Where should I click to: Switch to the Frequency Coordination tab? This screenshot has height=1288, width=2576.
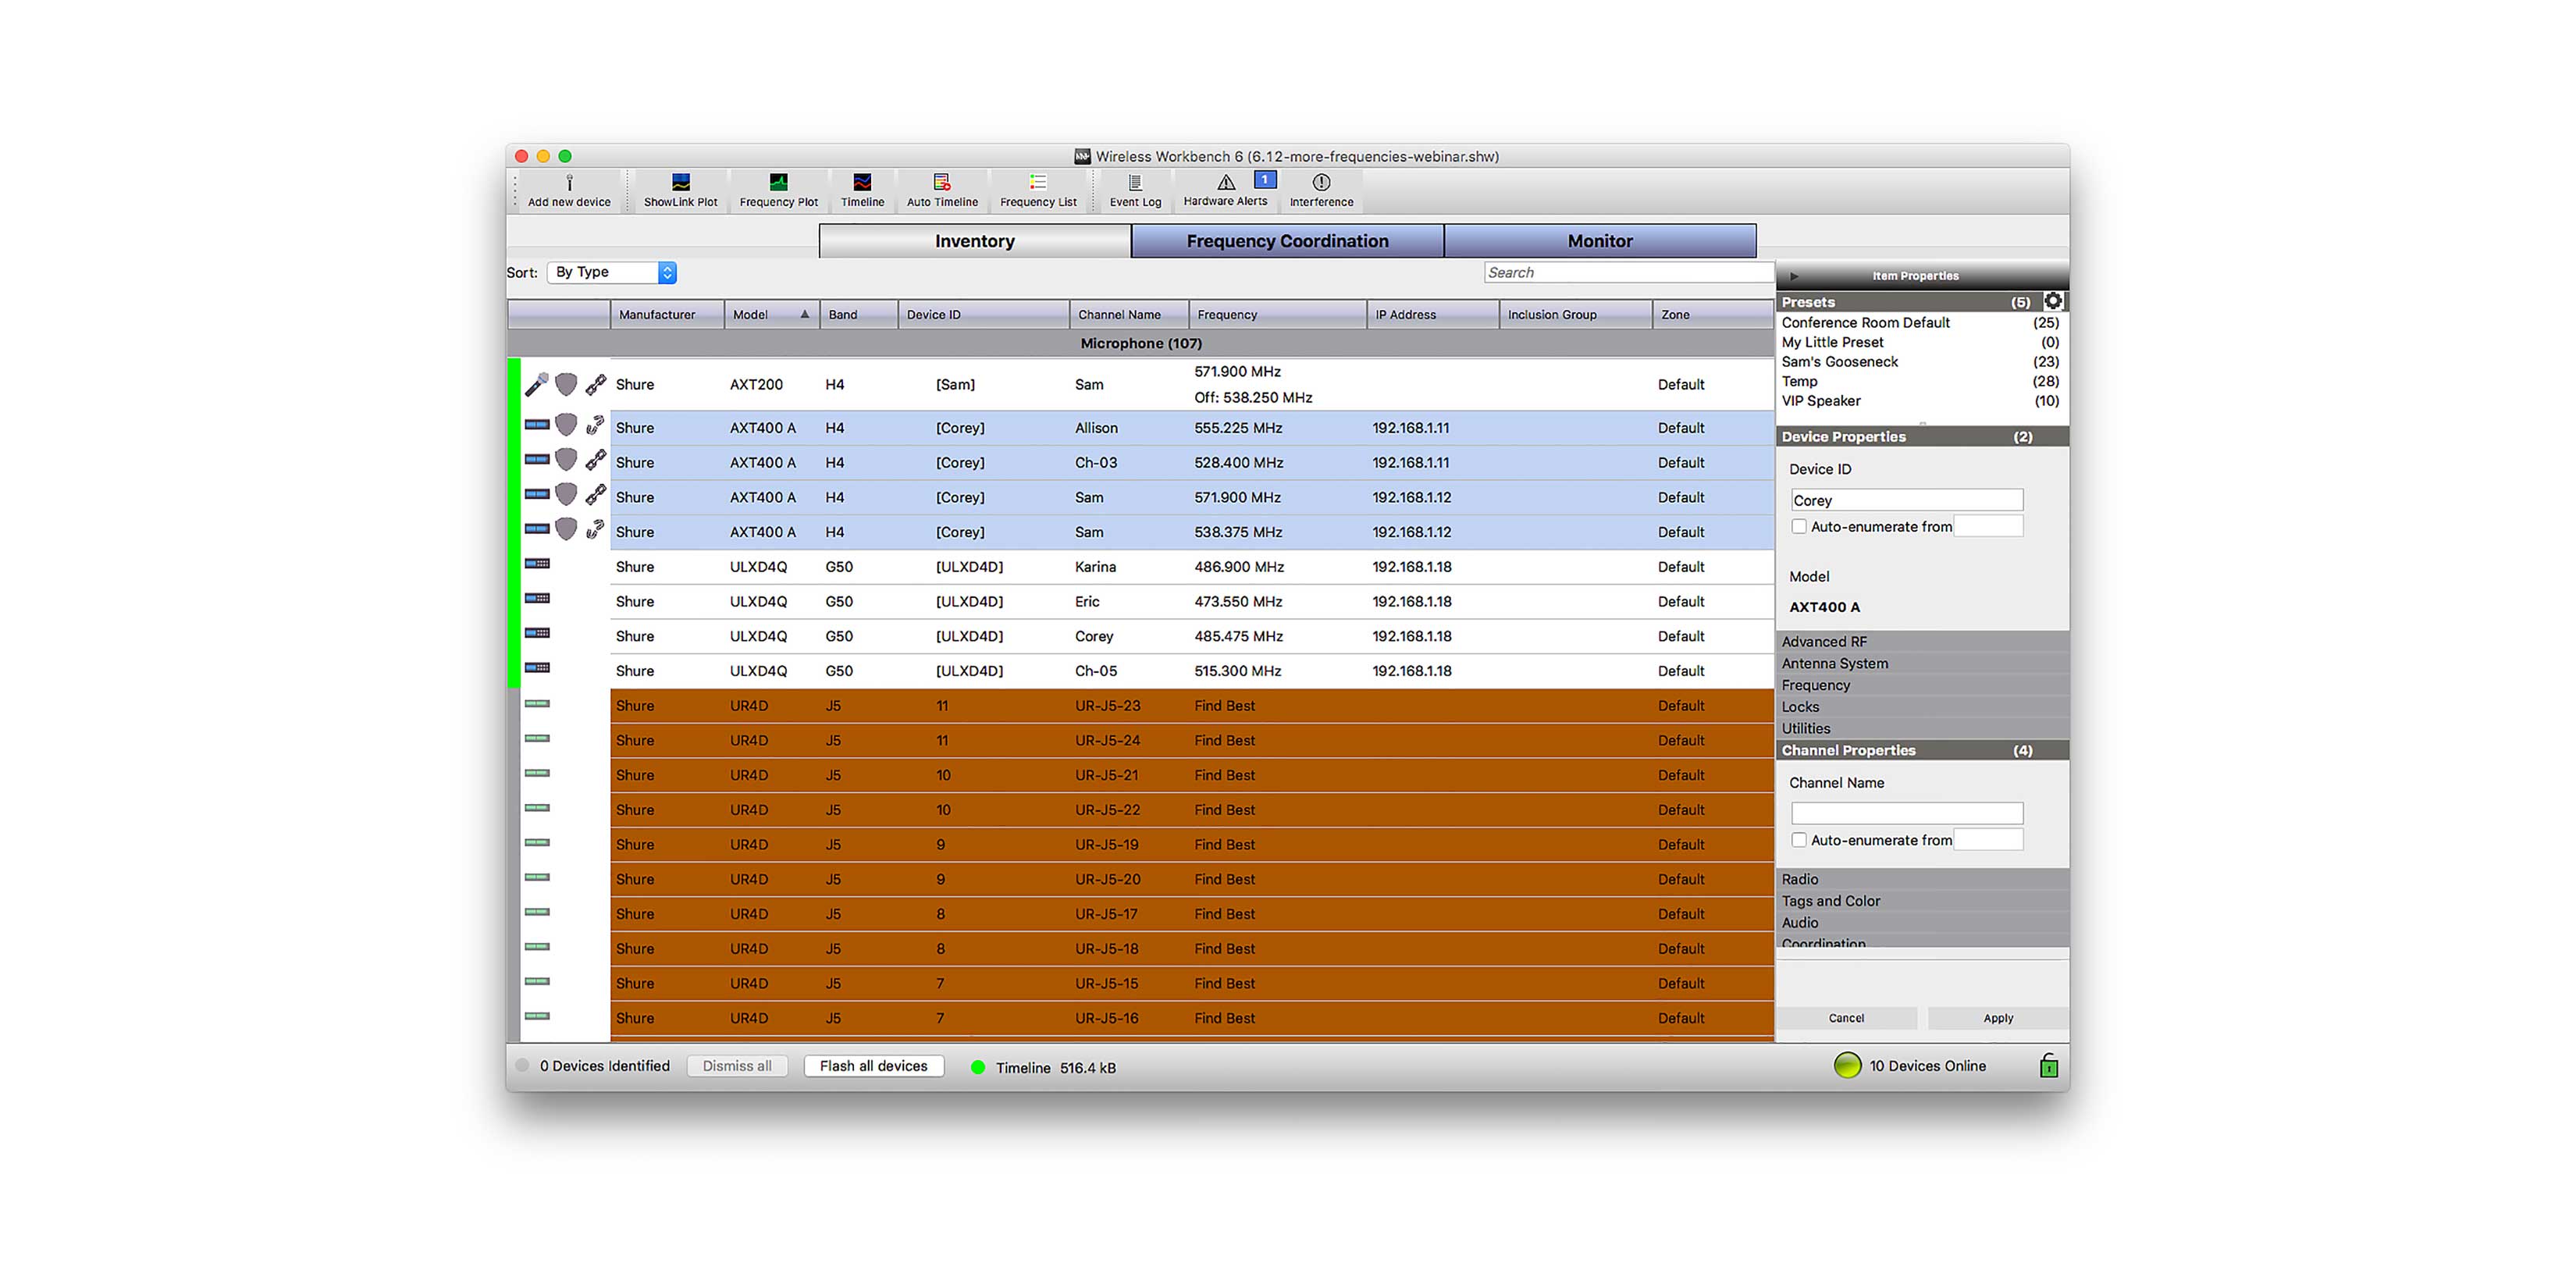(1287, 241)
